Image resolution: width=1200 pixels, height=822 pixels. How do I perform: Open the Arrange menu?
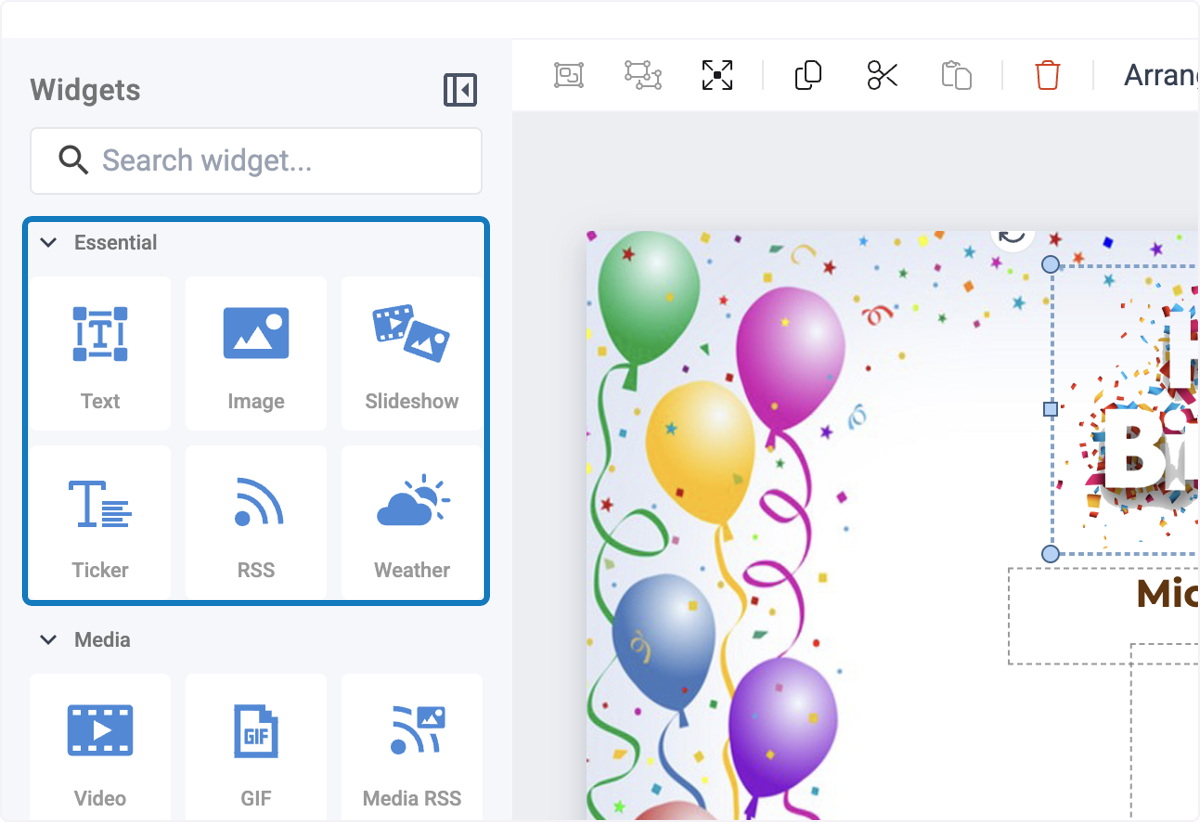tap(1161, 75)
